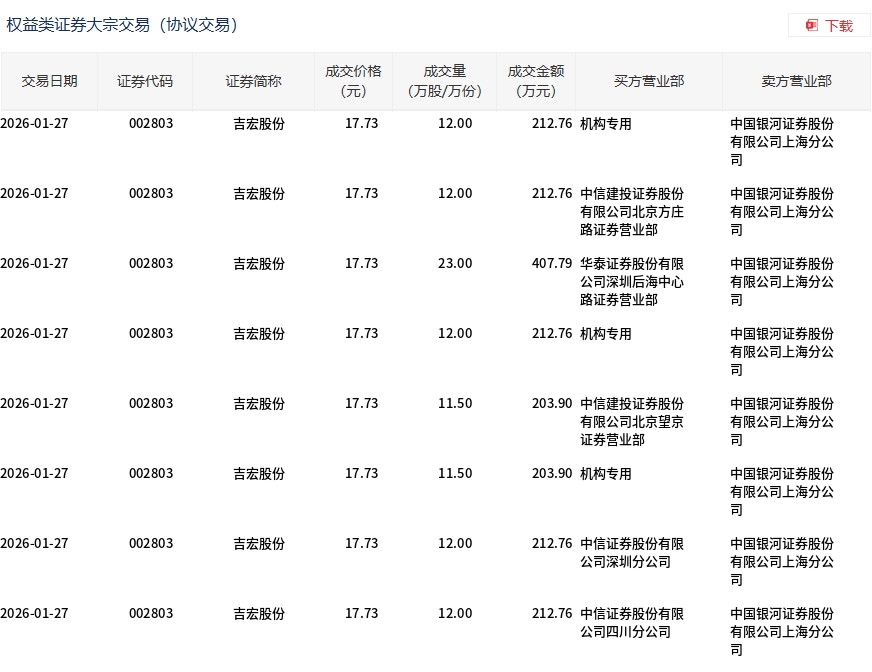
Task: Click the 证券代码 column header
Action: [145, 81]
